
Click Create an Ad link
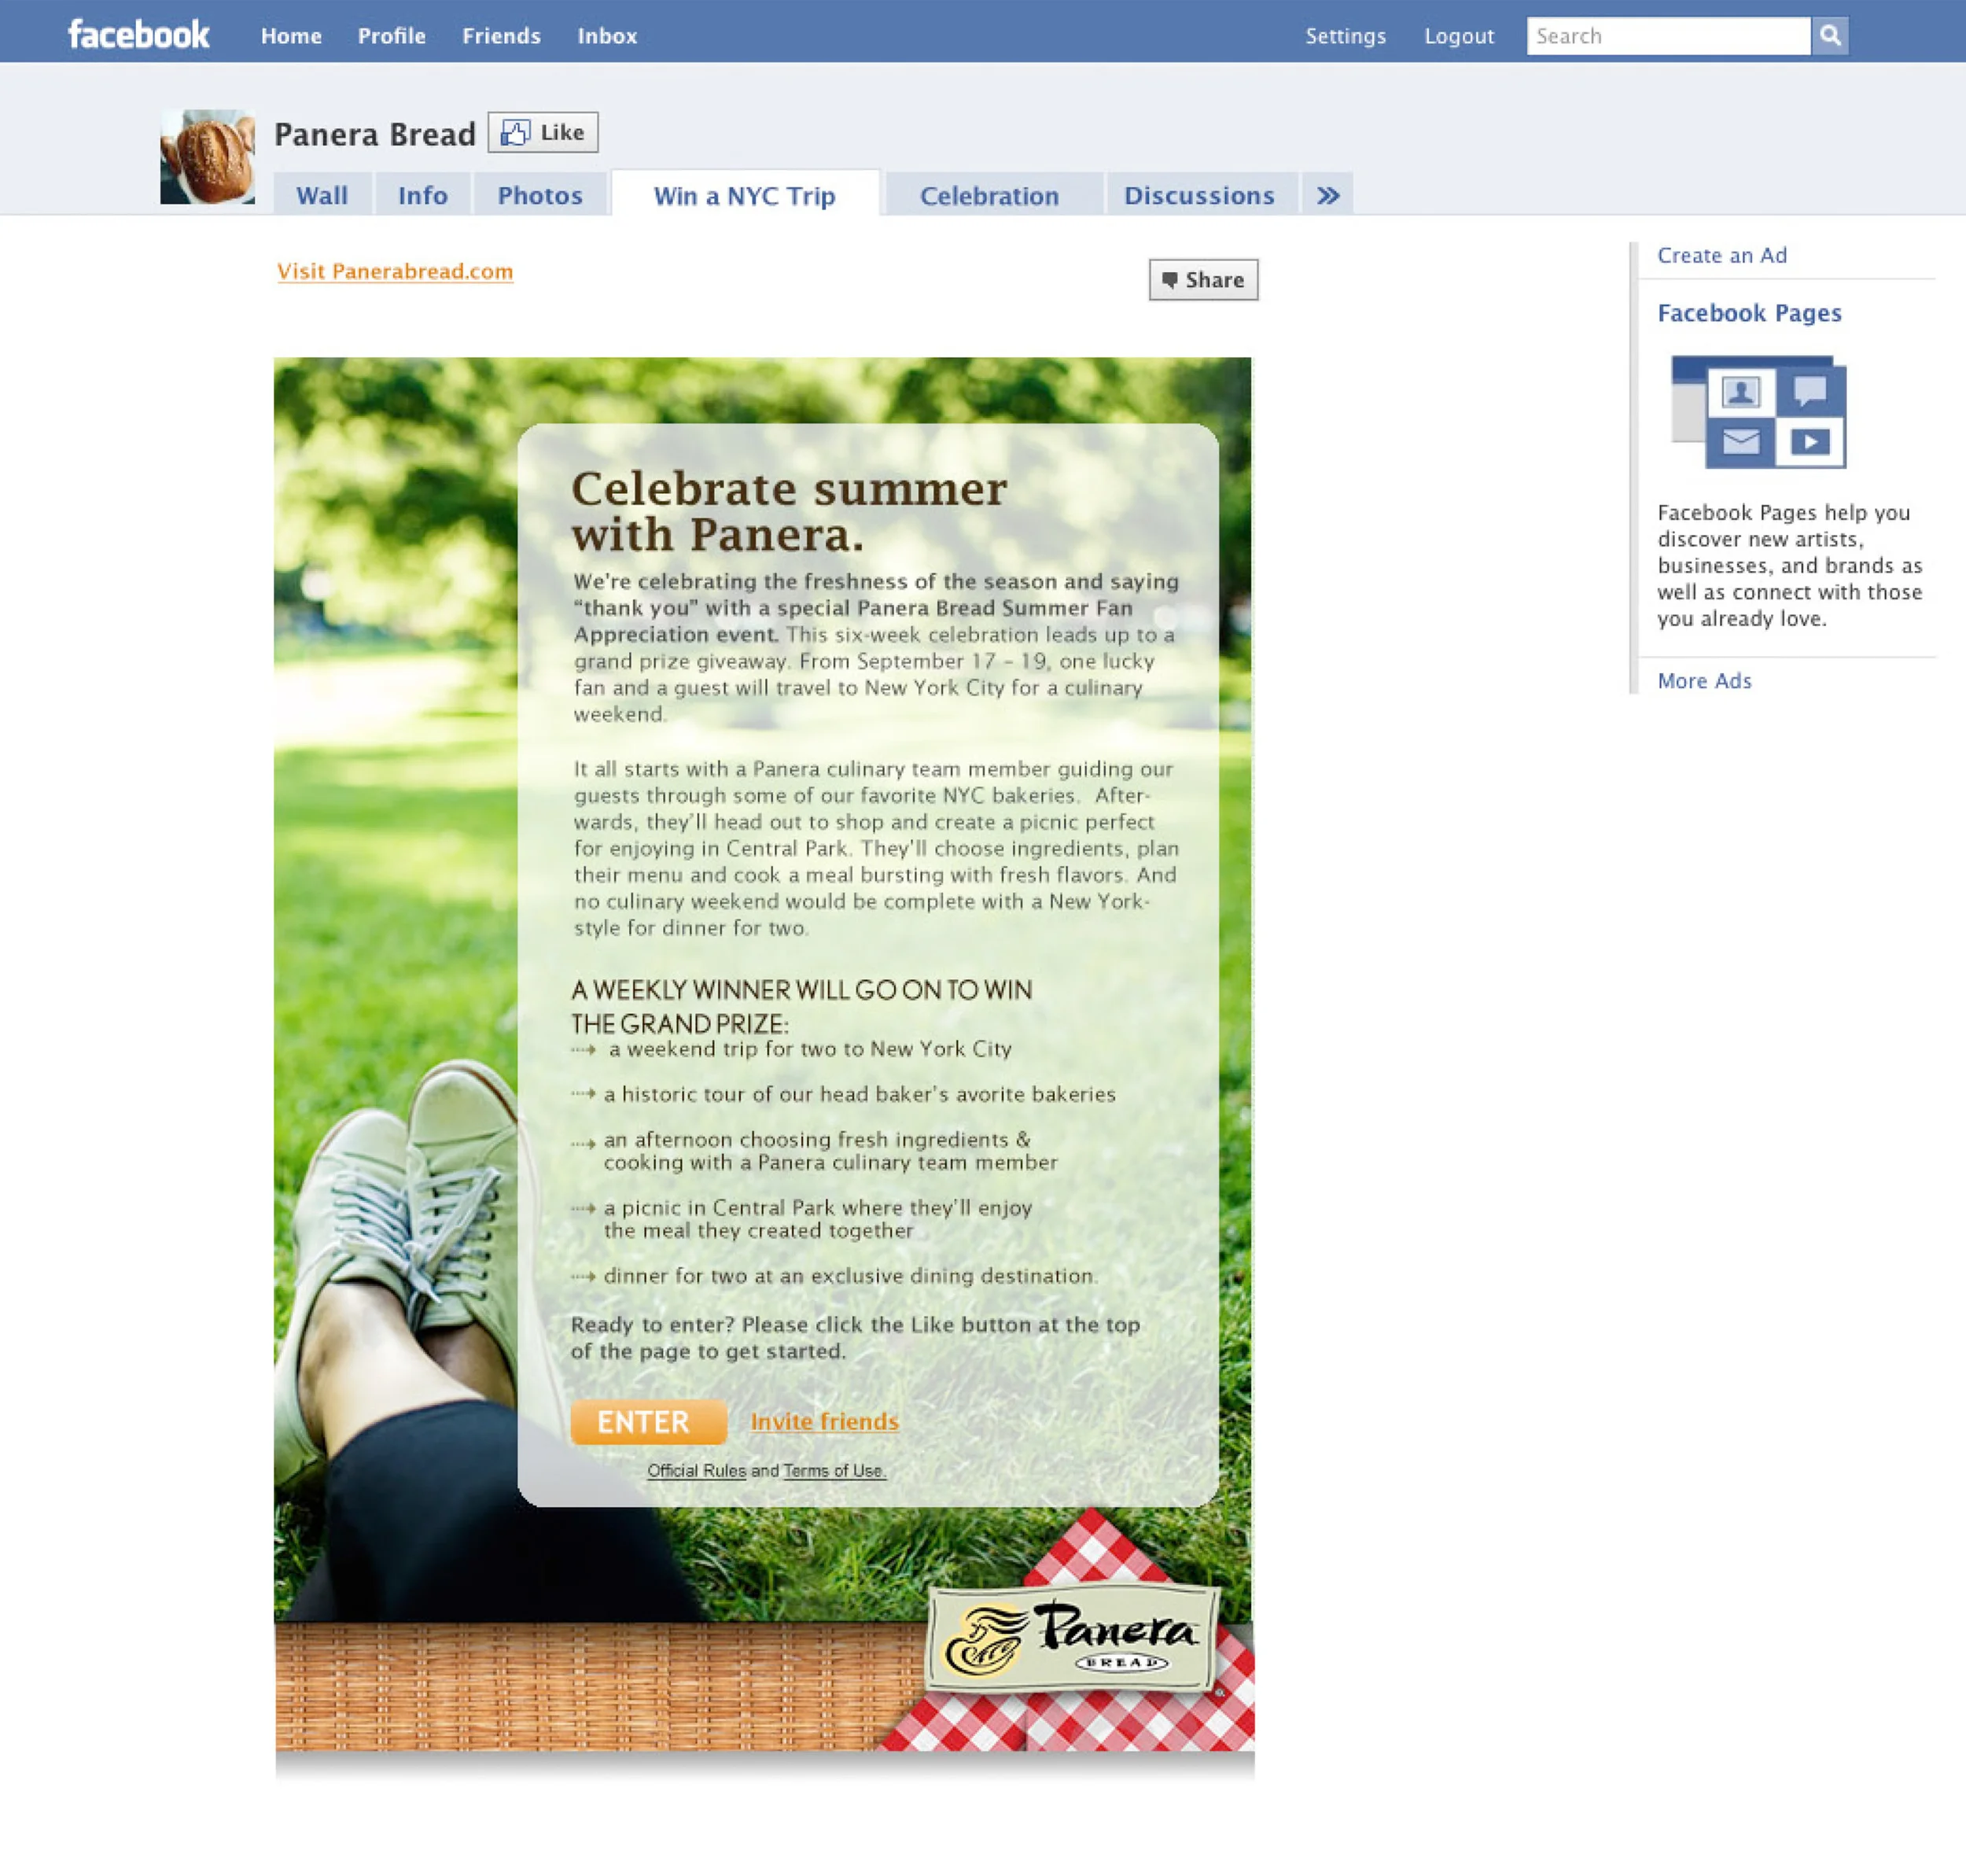point(1722,255)
